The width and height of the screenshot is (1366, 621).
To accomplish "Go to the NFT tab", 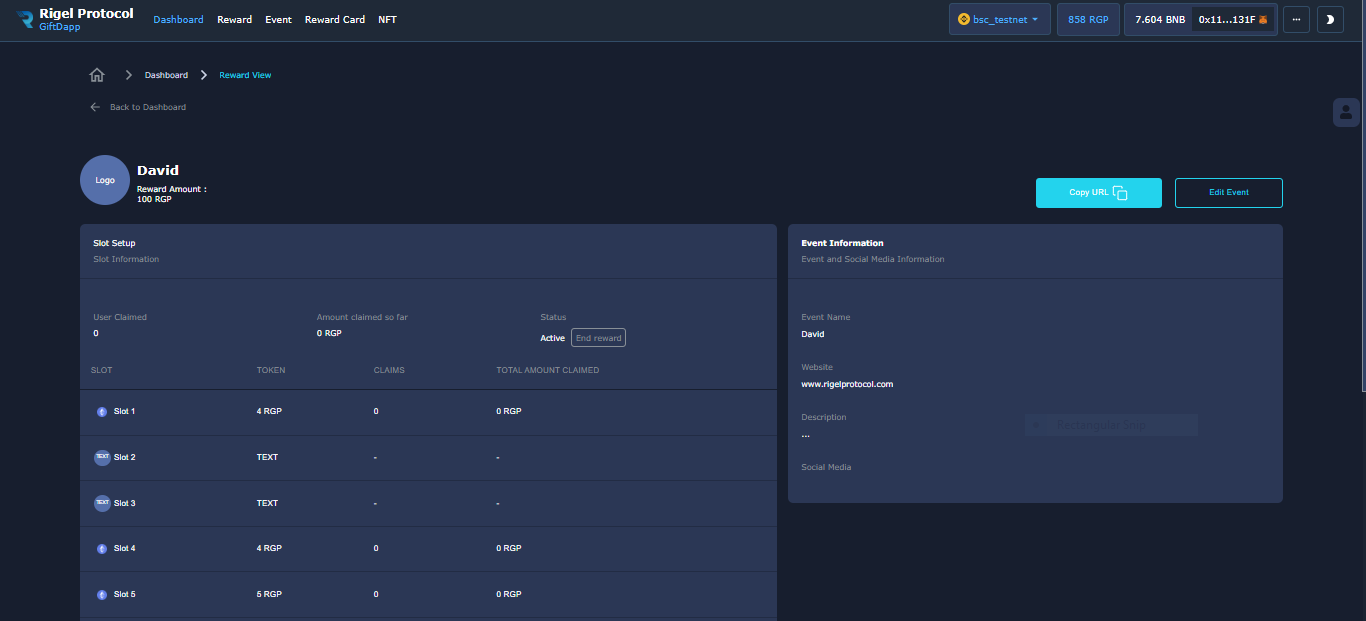I will click(x=387, y=20).
